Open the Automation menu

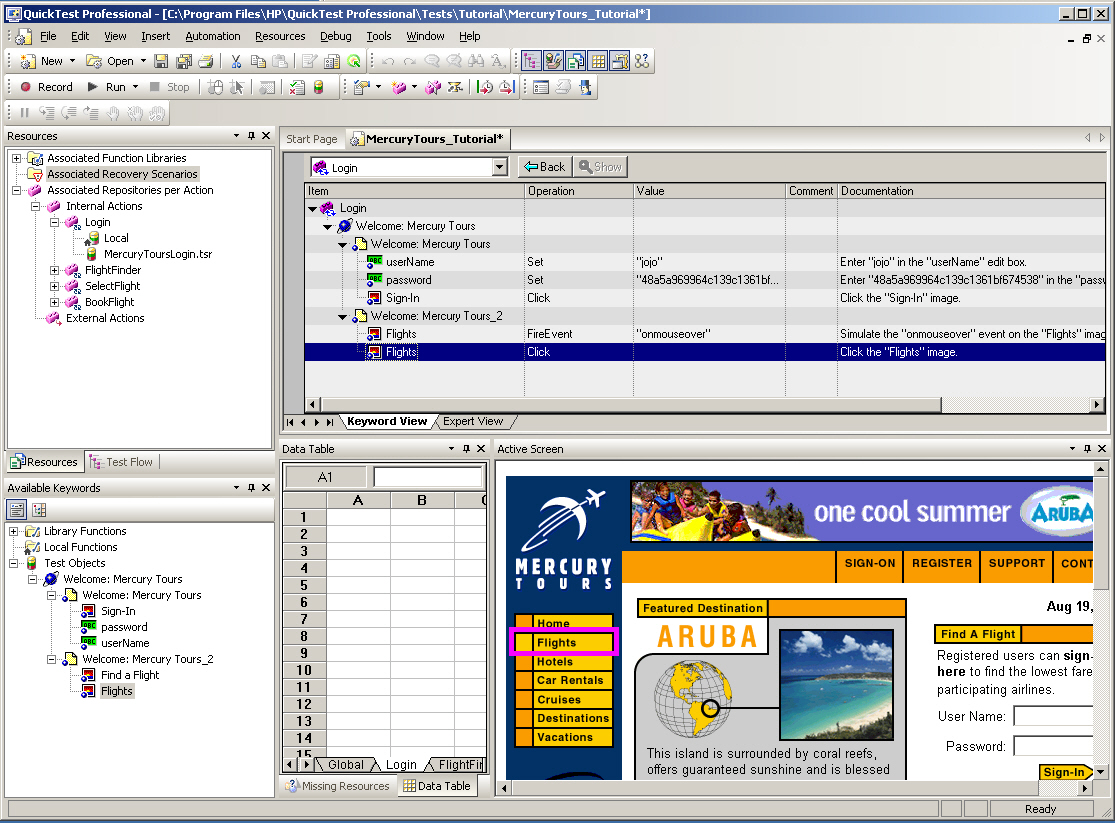click(212, 36)
